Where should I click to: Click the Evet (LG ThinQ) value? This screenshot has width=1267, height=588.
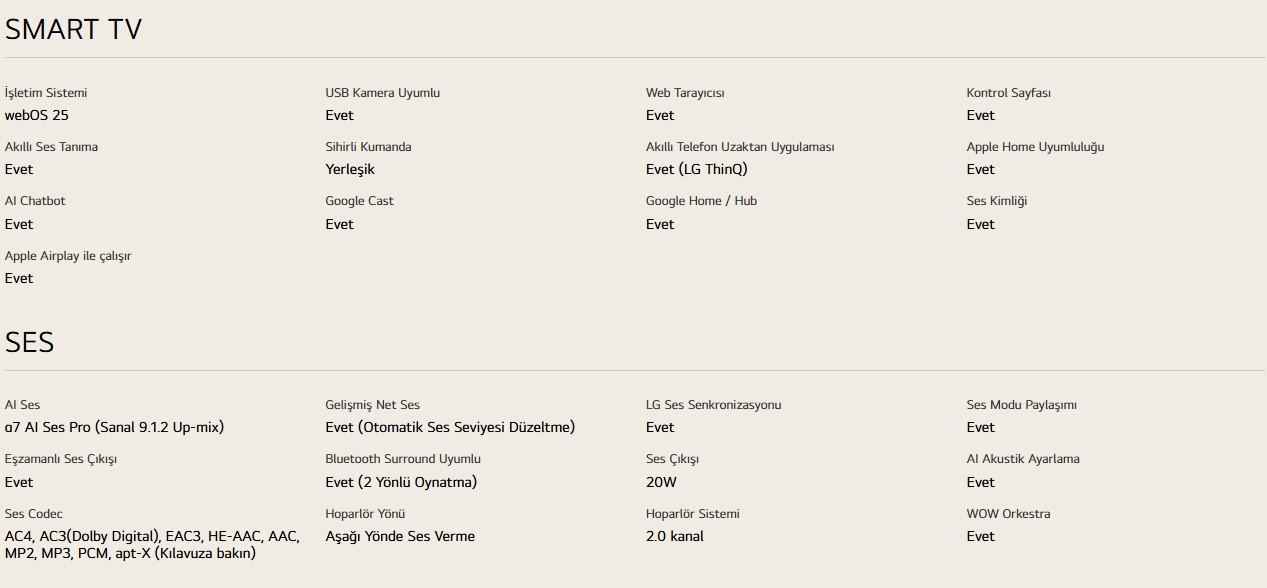[696, 169]
